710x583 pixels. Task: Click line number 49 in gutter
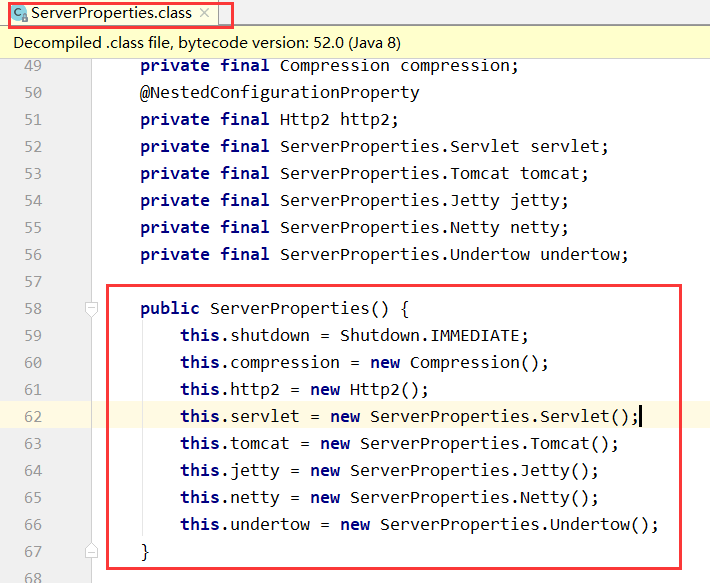(33, 66)
